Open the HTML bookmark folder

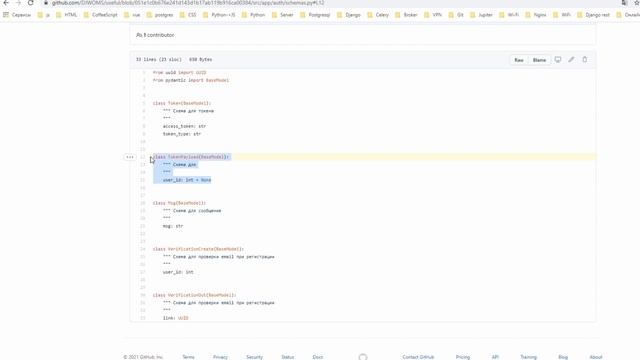(x=67, y=15)
